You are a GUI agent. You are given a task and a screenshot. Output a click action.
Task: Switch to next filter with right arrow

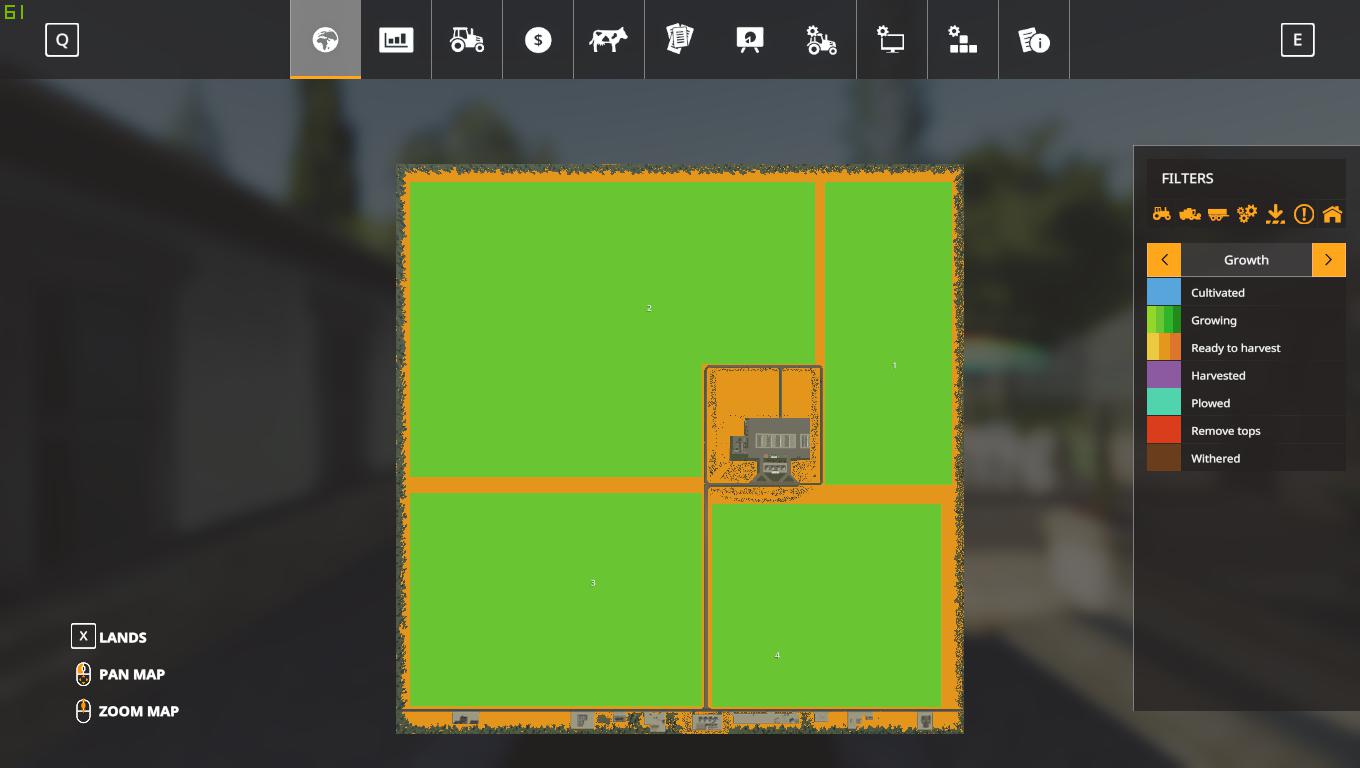tap(1328, 260)
